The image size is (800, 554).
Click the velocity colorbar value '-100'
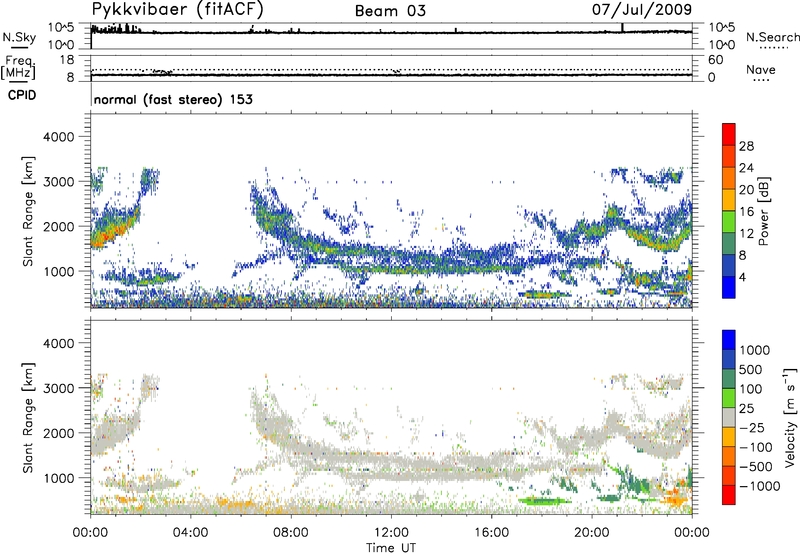756,447
